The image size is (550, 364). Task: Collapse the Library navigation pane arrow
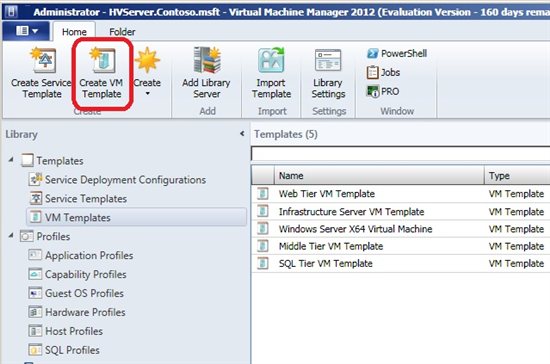(242, 134)
